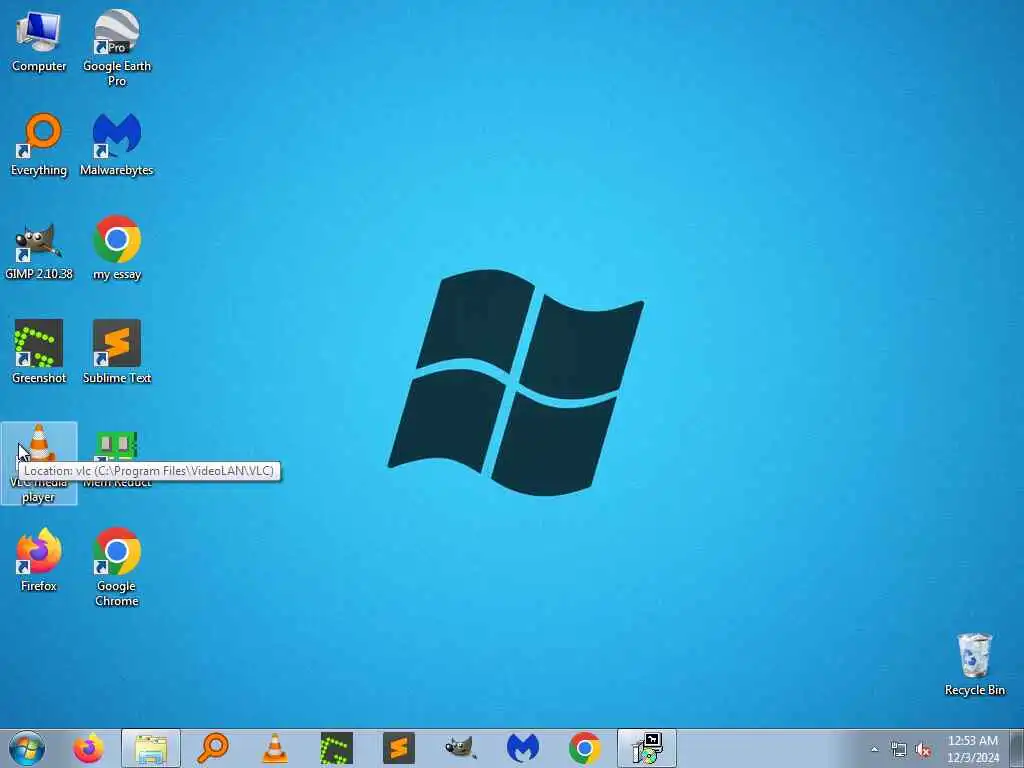Launch Firefox from the taskbar

coord(88,748)
